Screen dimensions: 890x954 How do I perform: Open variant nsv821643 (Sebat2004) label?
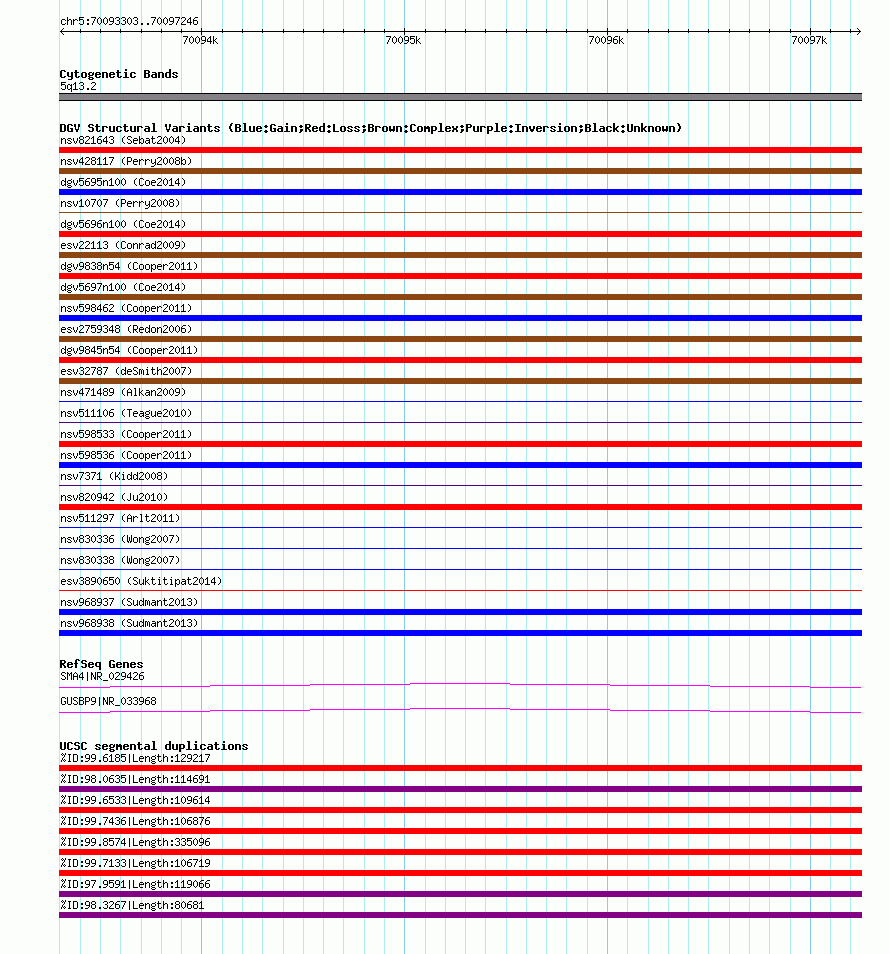(x=123, y=141)
